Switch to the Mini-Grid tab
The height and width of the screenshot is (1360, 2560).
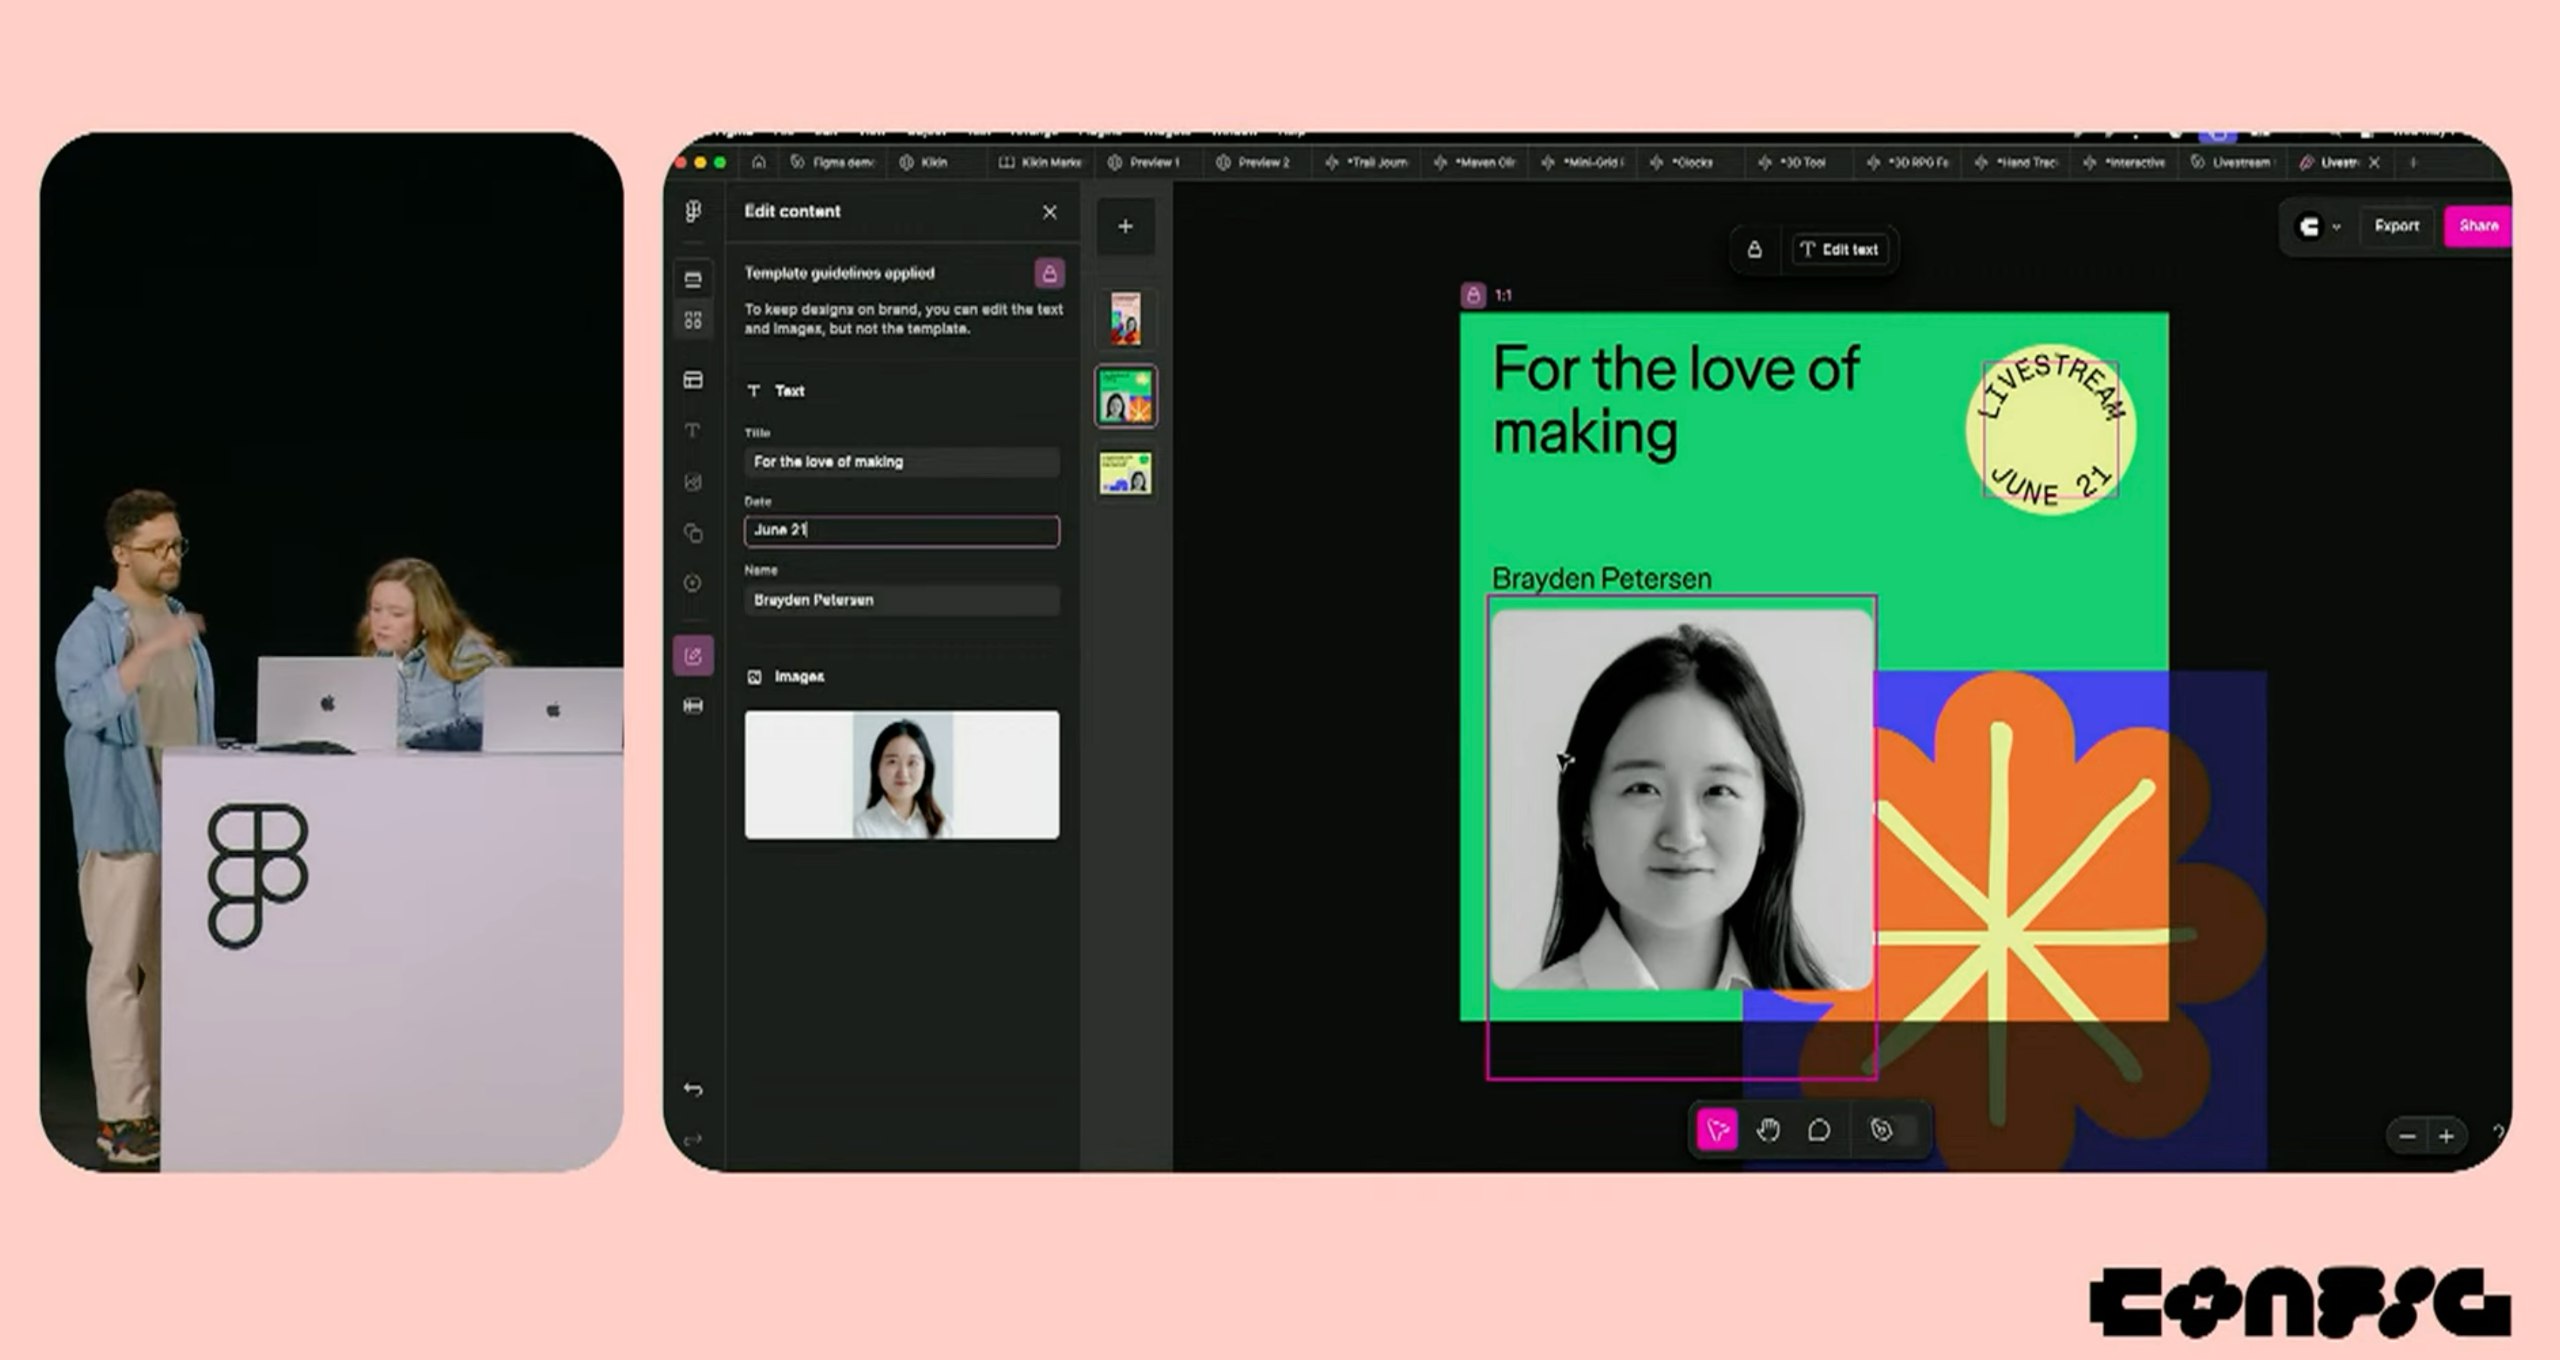(x=1584, y=162)
